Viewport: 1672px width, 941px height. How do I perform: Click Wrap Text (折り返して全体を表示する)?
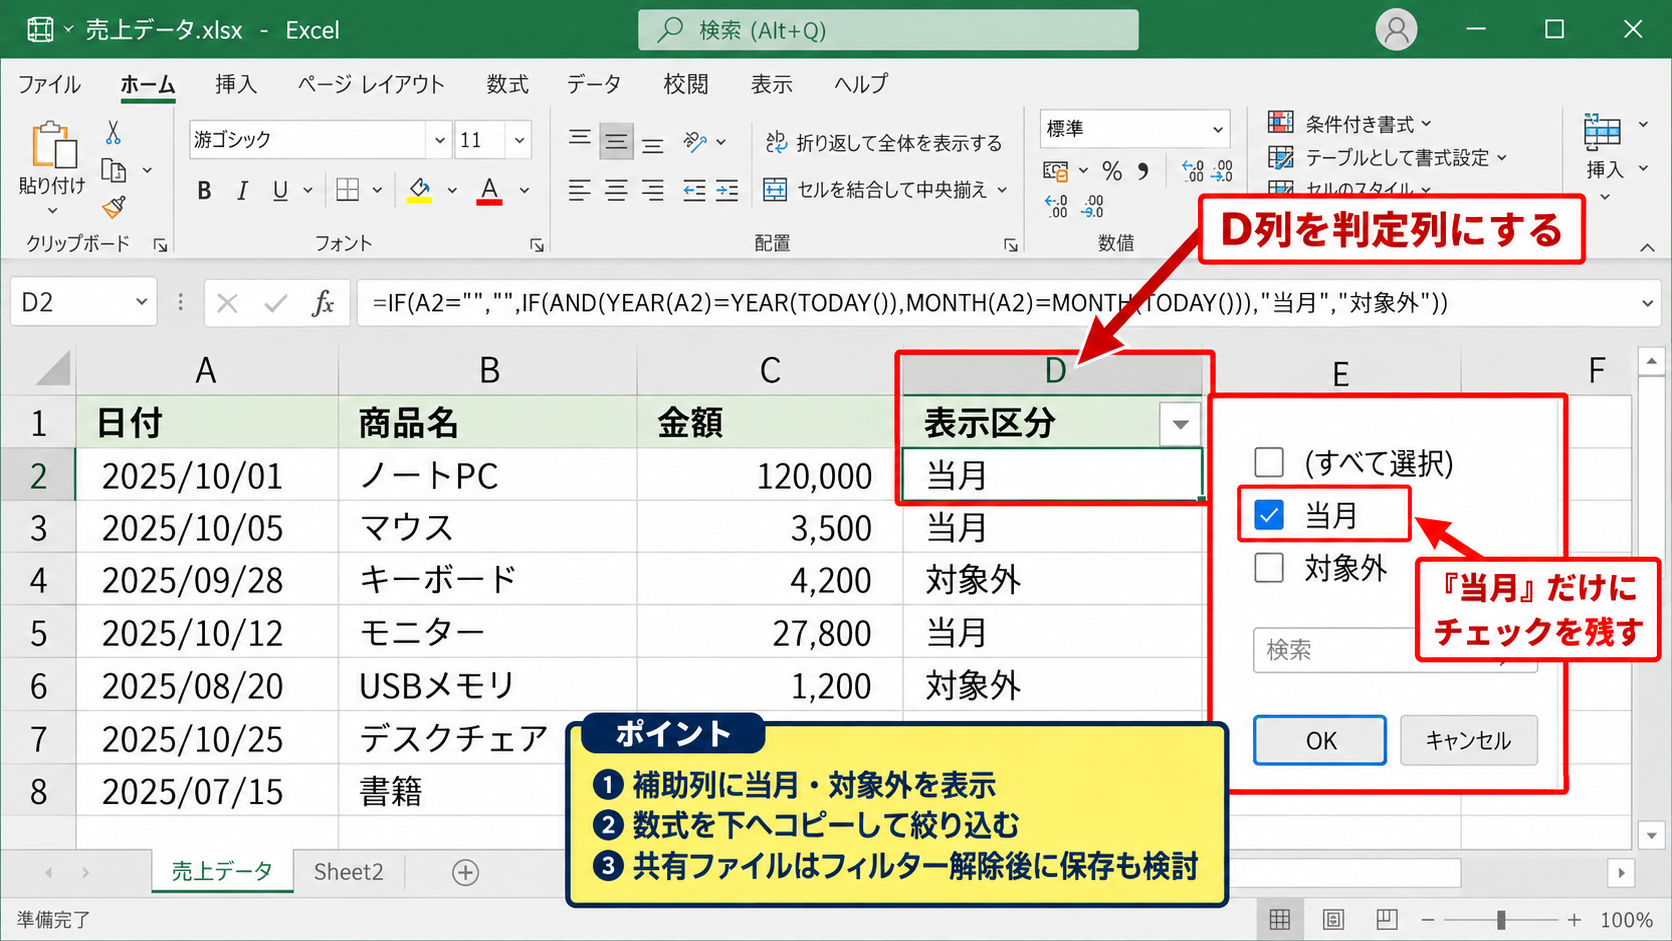[884, 143]
